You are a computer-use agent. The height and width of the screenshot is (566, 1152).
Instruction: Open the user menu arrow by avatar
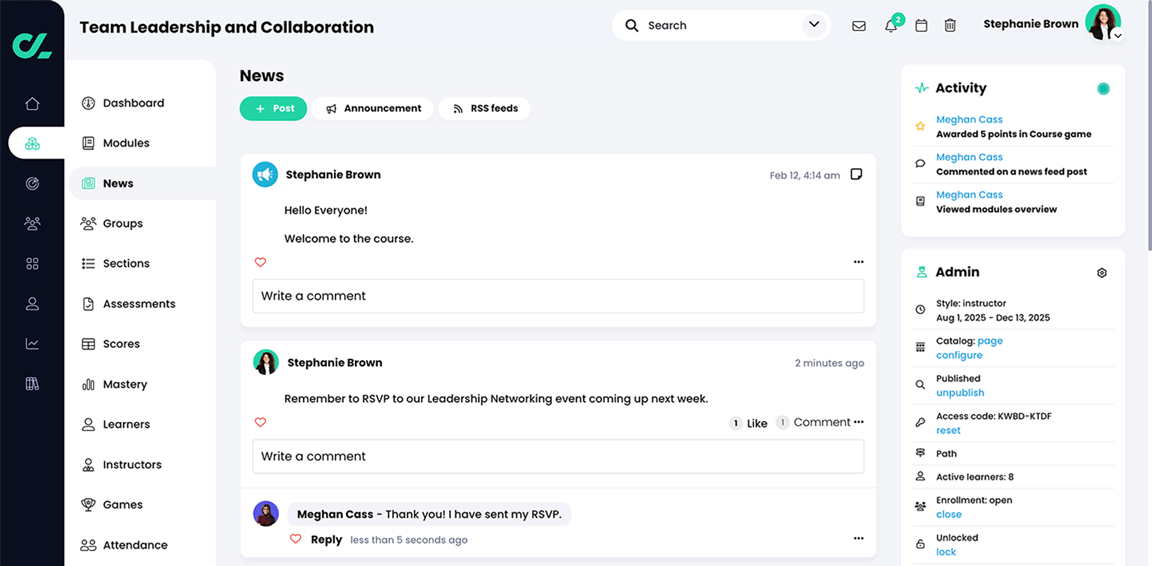click(1117, 35)
